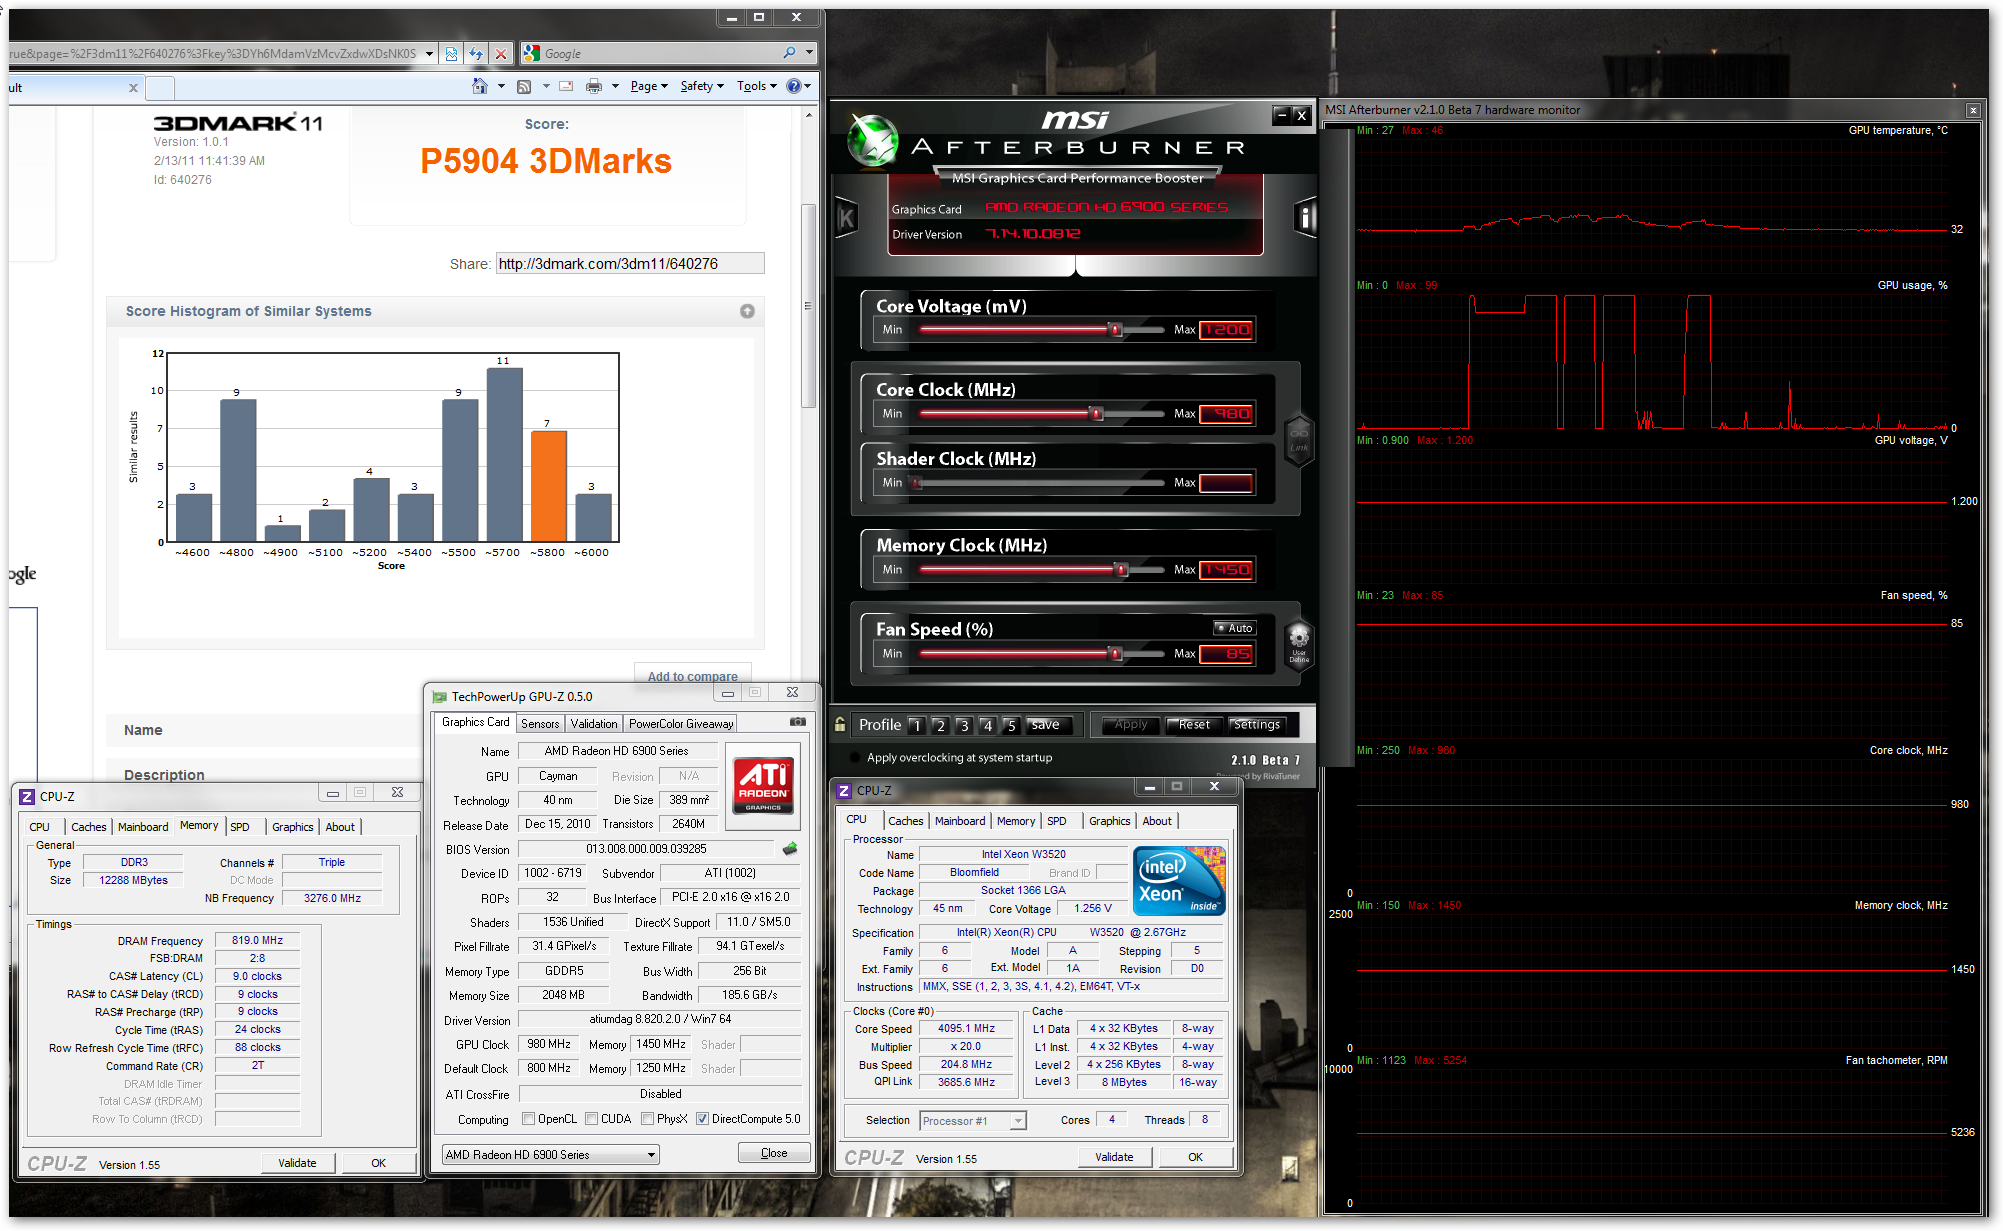Open the PowerColor Giveaway tab
The image size is (2003, 1231).
point(681,724)
